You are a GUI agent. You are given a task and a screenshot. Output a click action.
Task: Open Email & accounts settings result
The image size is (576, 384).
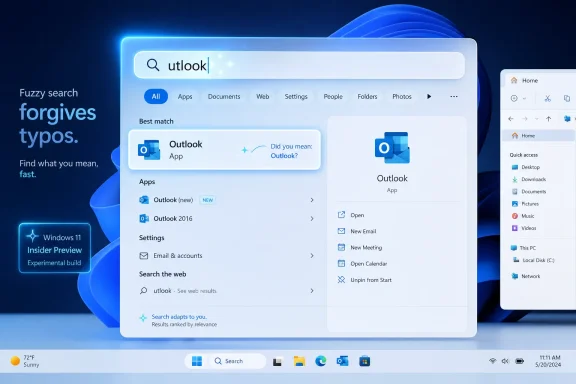pos(226,256)
